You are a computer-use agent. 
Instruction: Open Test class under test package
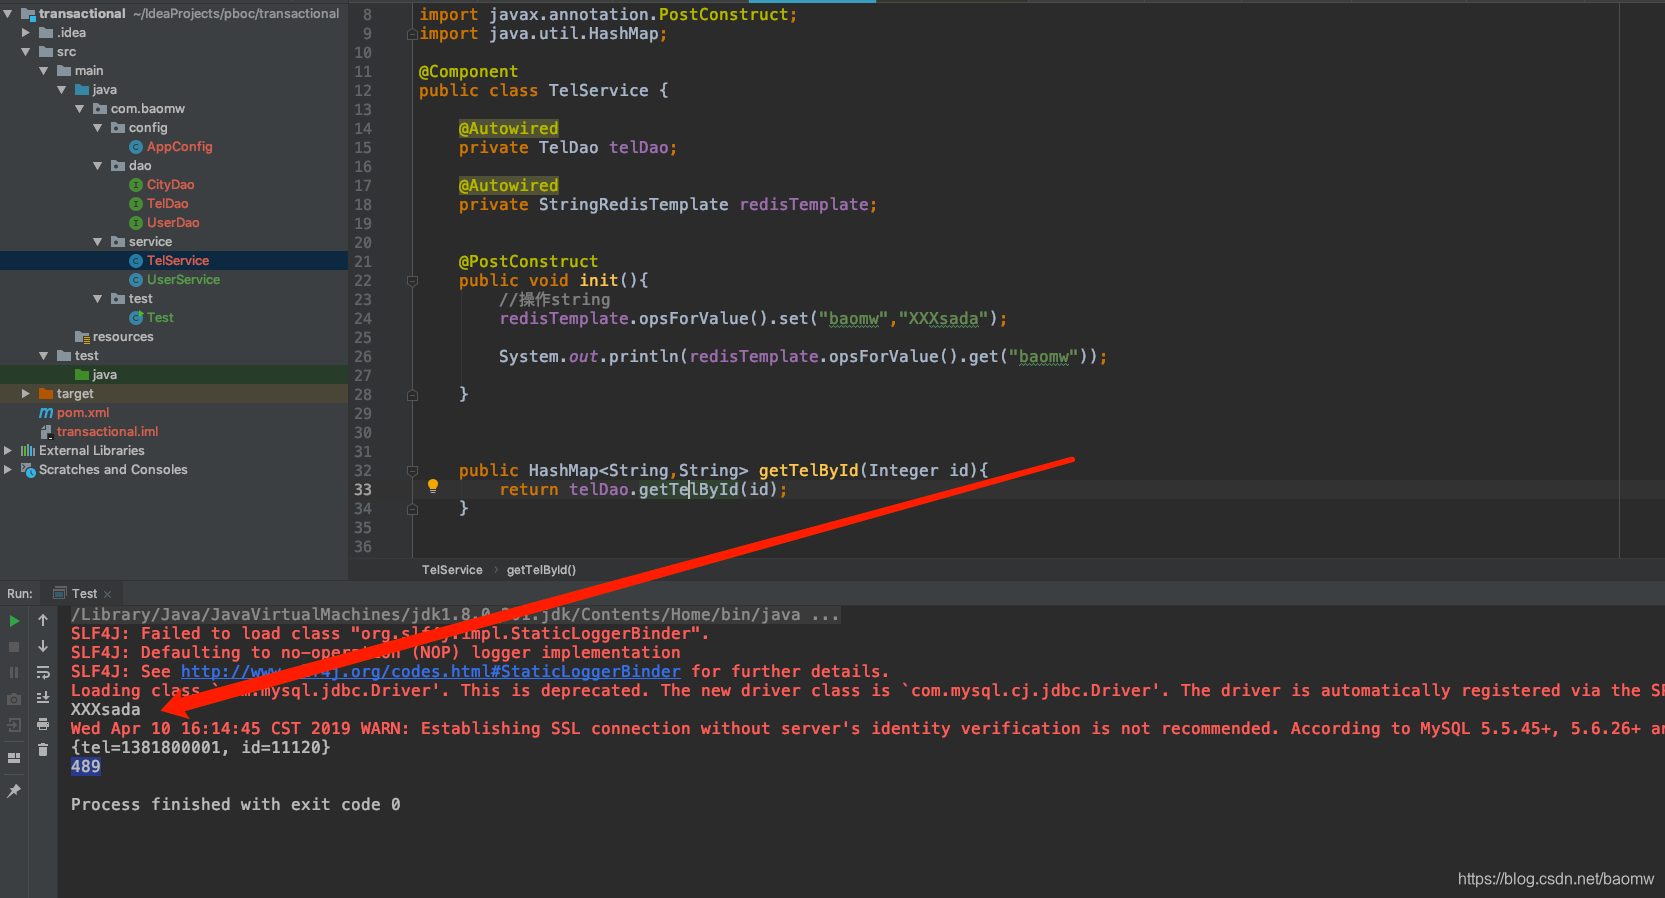[160, 318]
